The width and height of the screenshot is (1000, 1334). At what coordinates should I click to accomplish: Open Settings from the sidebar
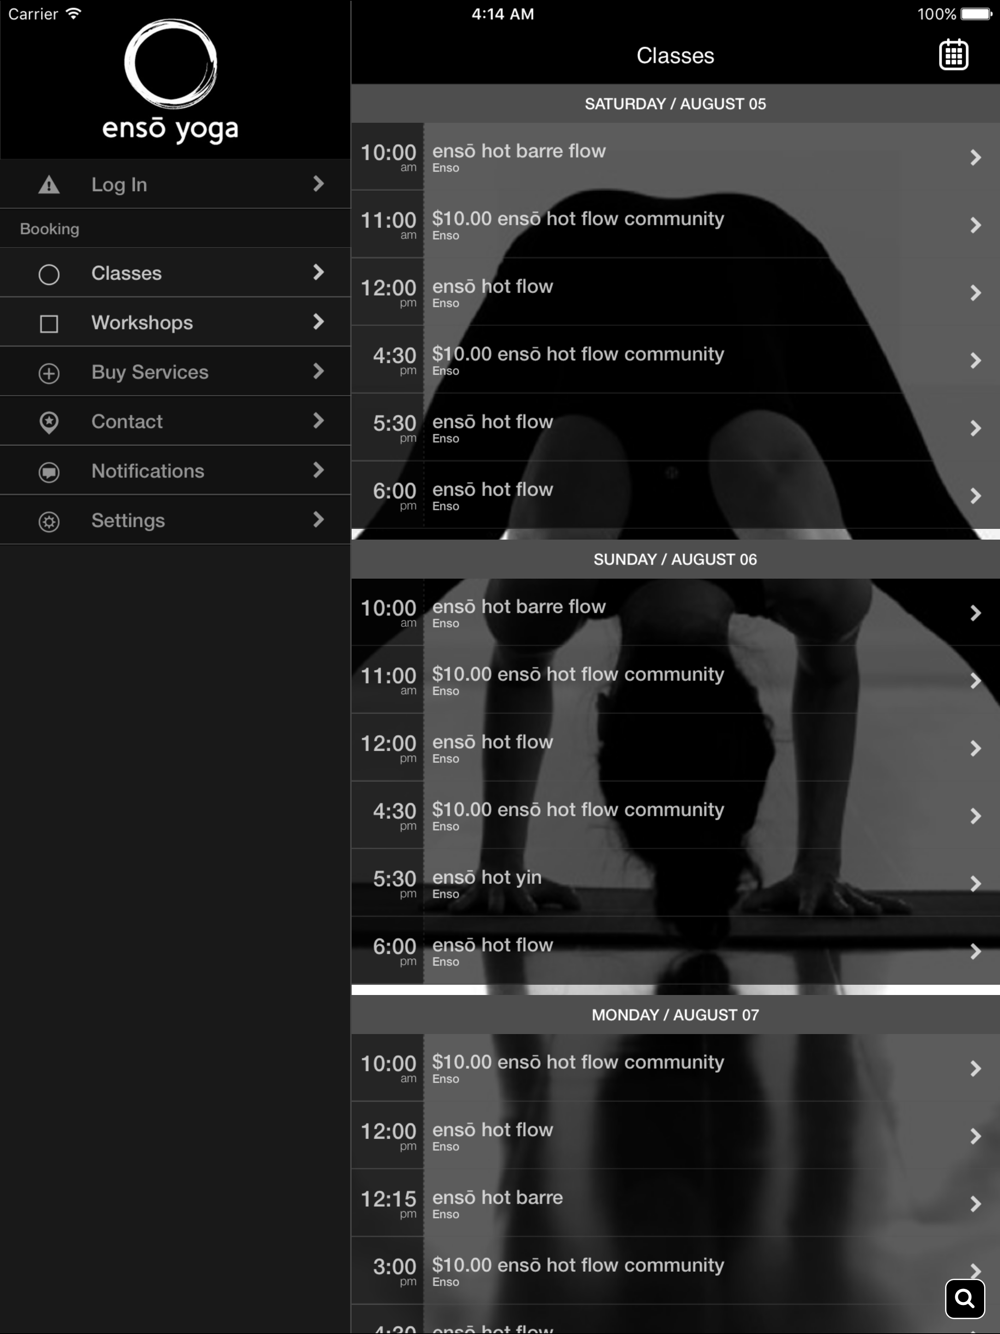click(x=175, y=520)
